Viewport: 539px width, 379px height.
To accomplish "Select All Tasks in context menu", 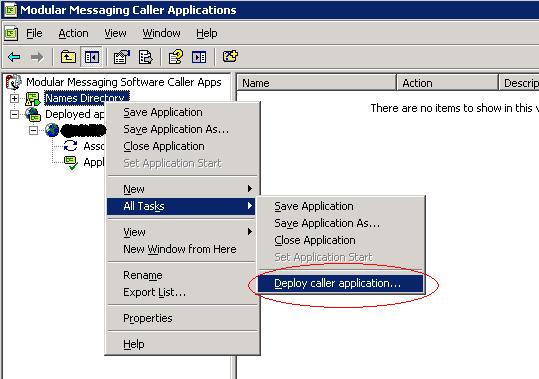I will pyautogui.click(x=181, y=206).
